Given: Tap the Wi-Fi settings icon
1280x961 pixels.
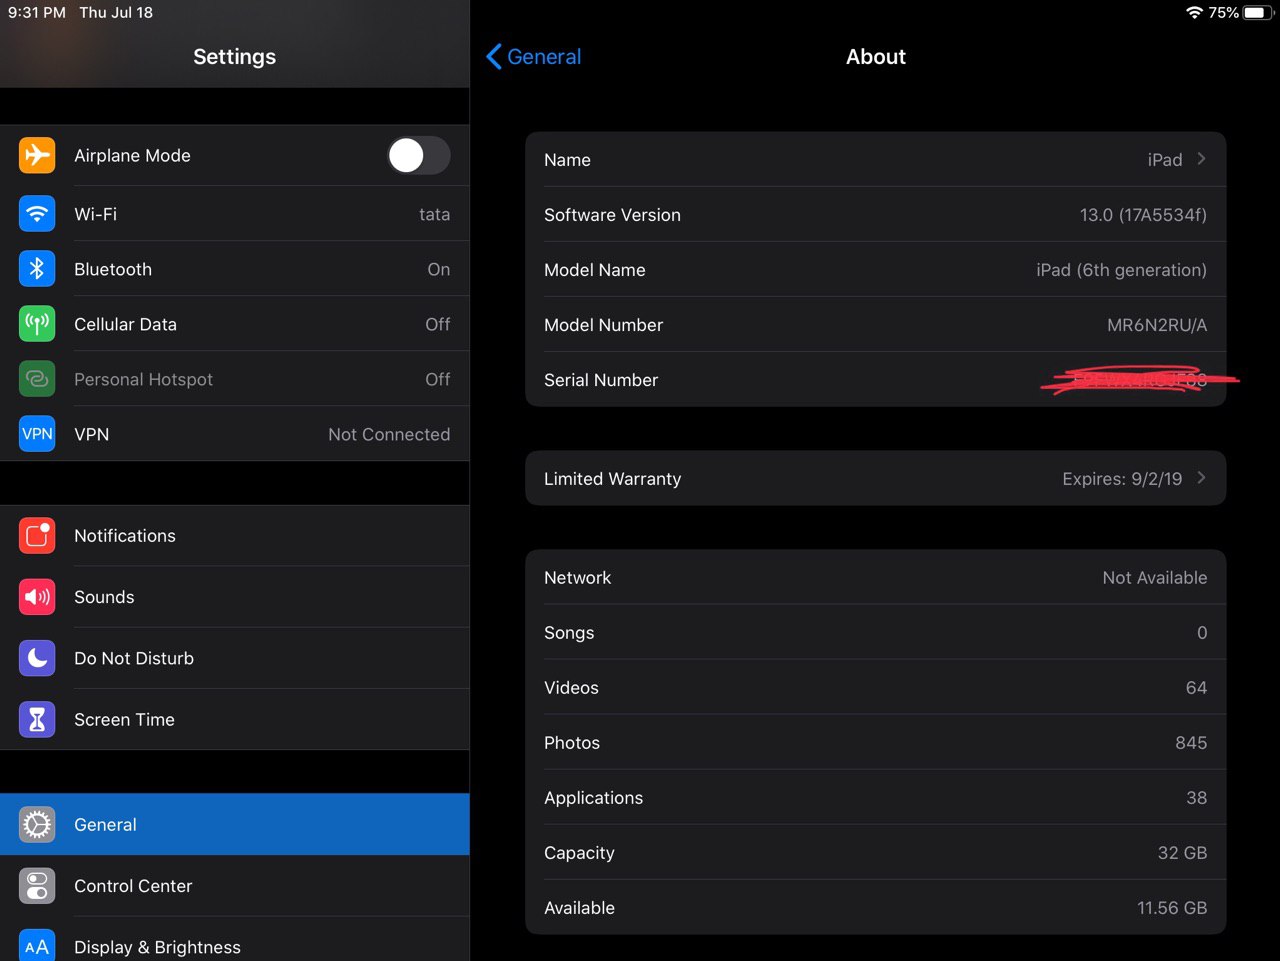Looking at the screenshot, I should 37,214.
